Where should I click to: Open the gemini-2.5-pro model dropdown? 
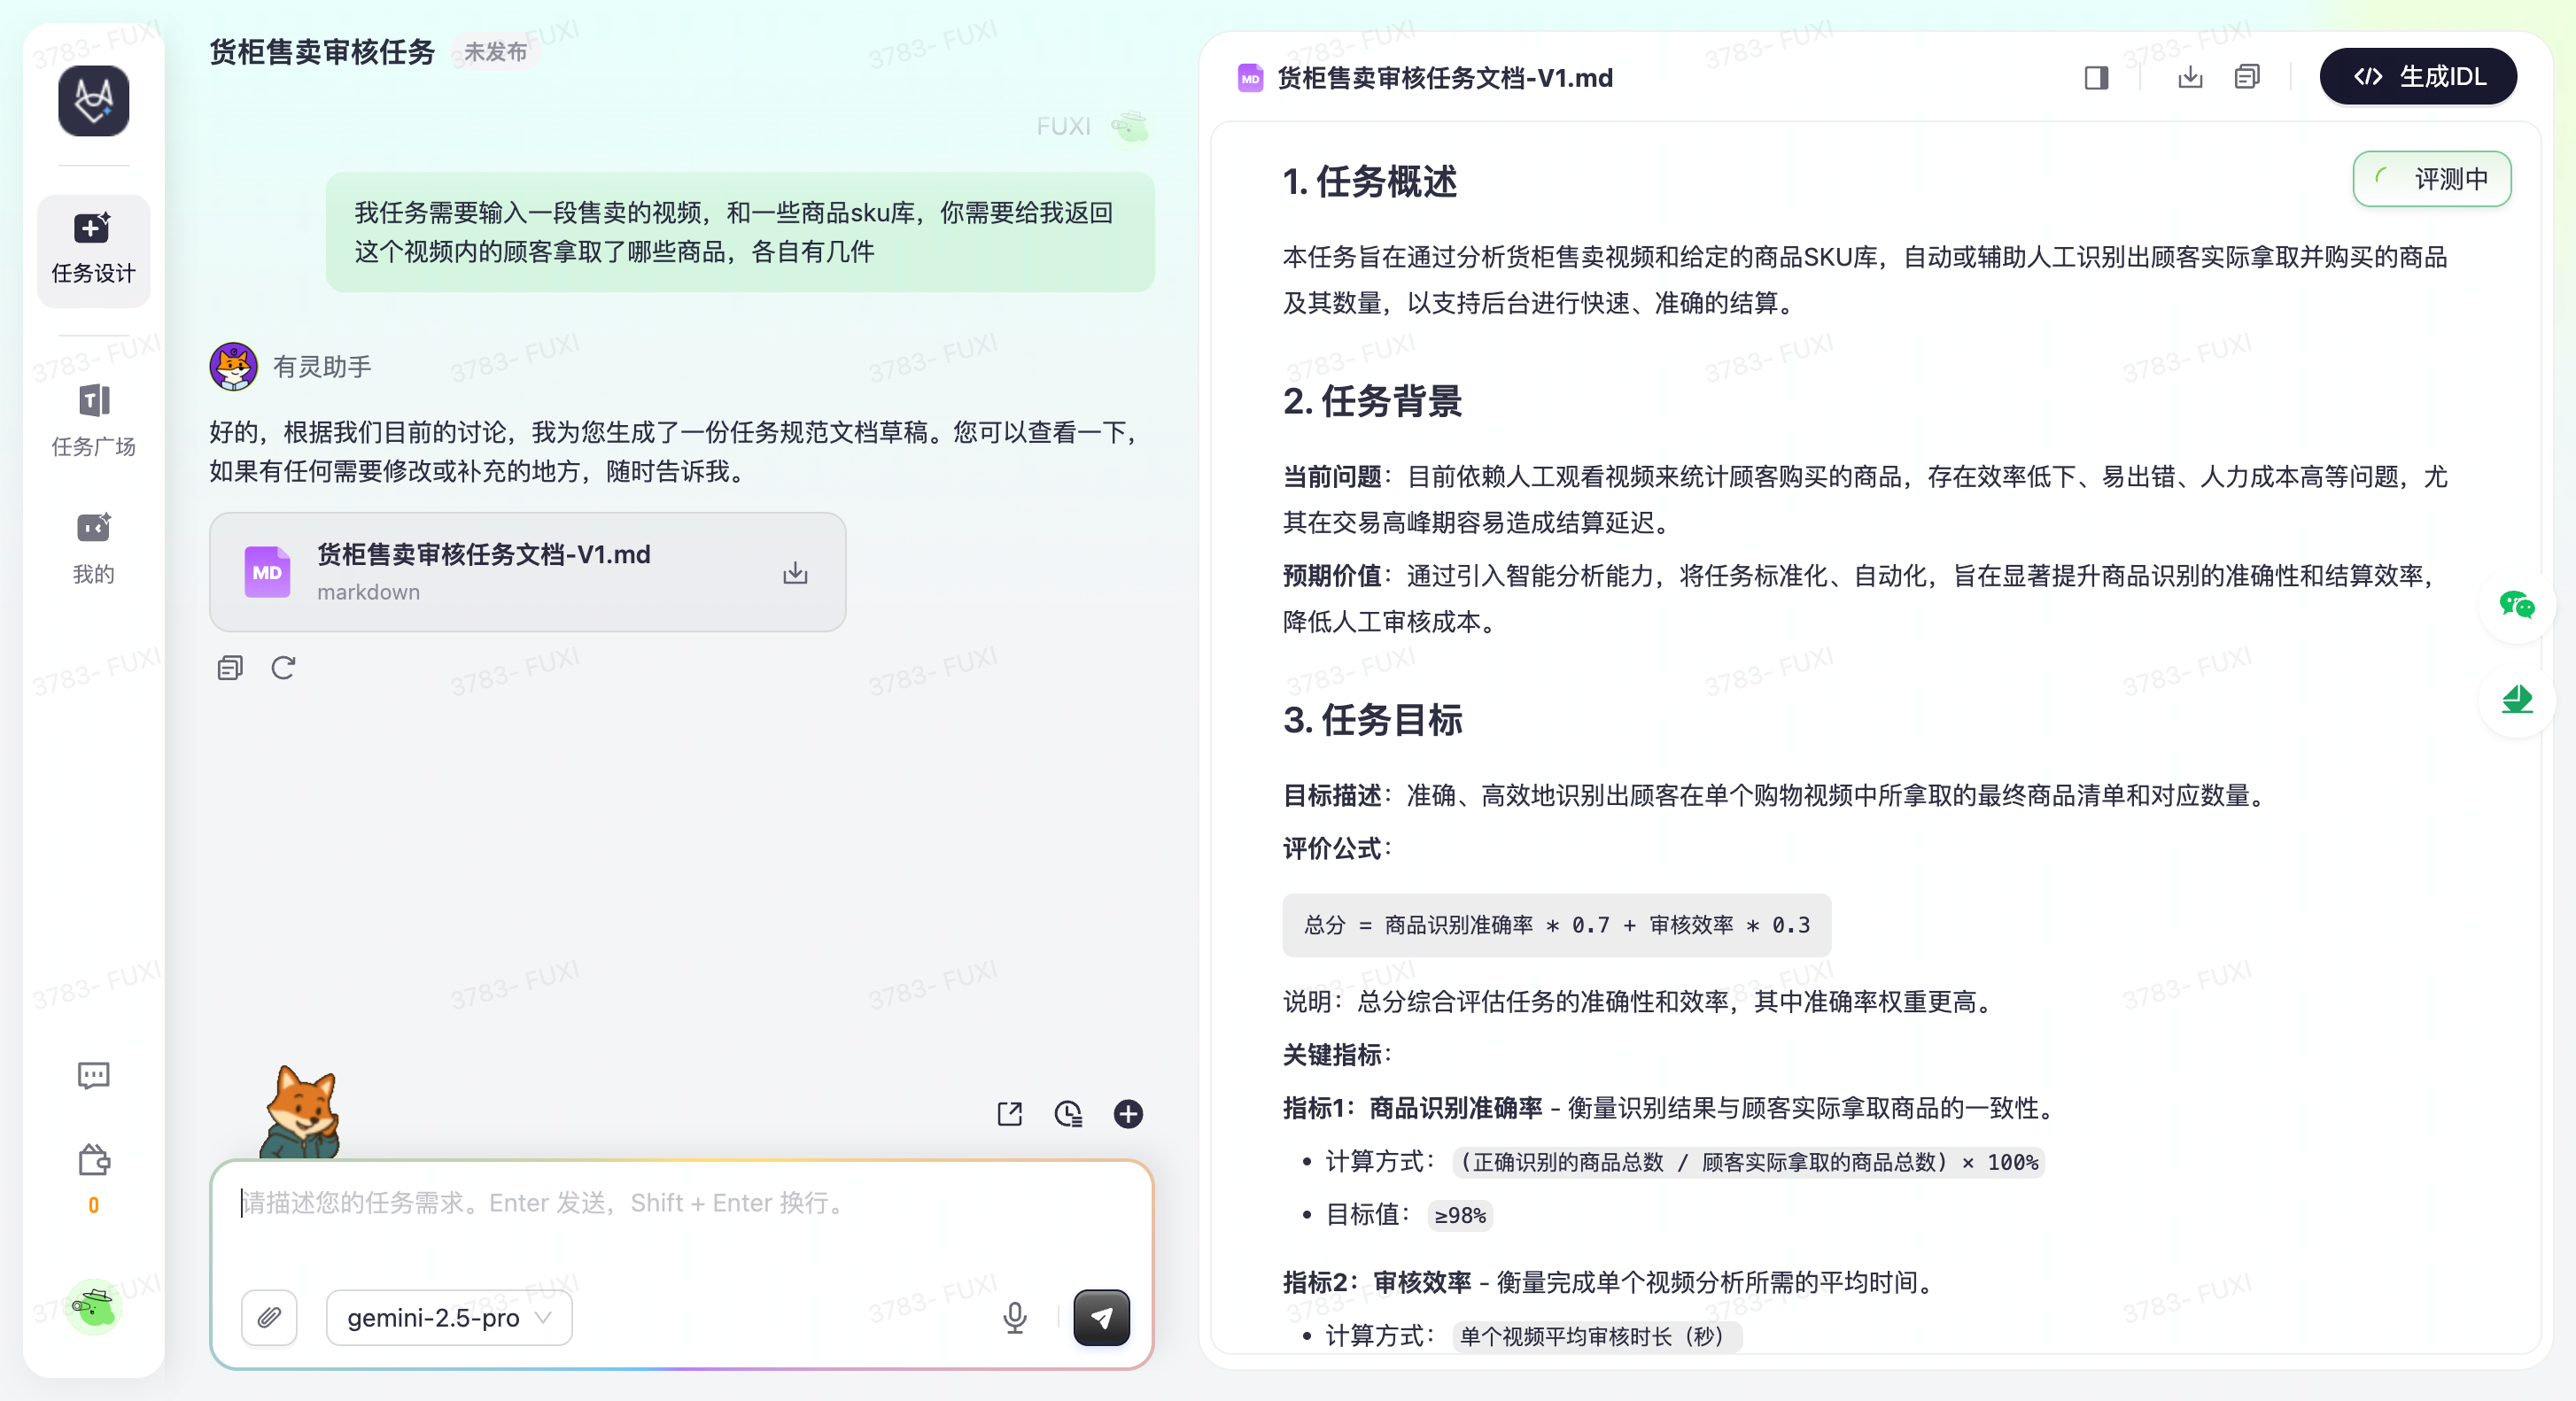449,1317
